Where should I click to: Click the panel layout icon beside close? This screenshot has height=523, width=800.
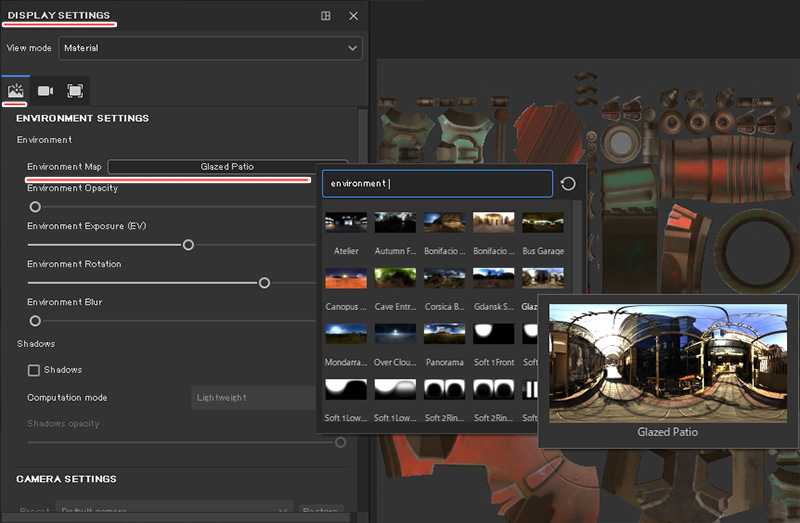(x=326, y=16)
